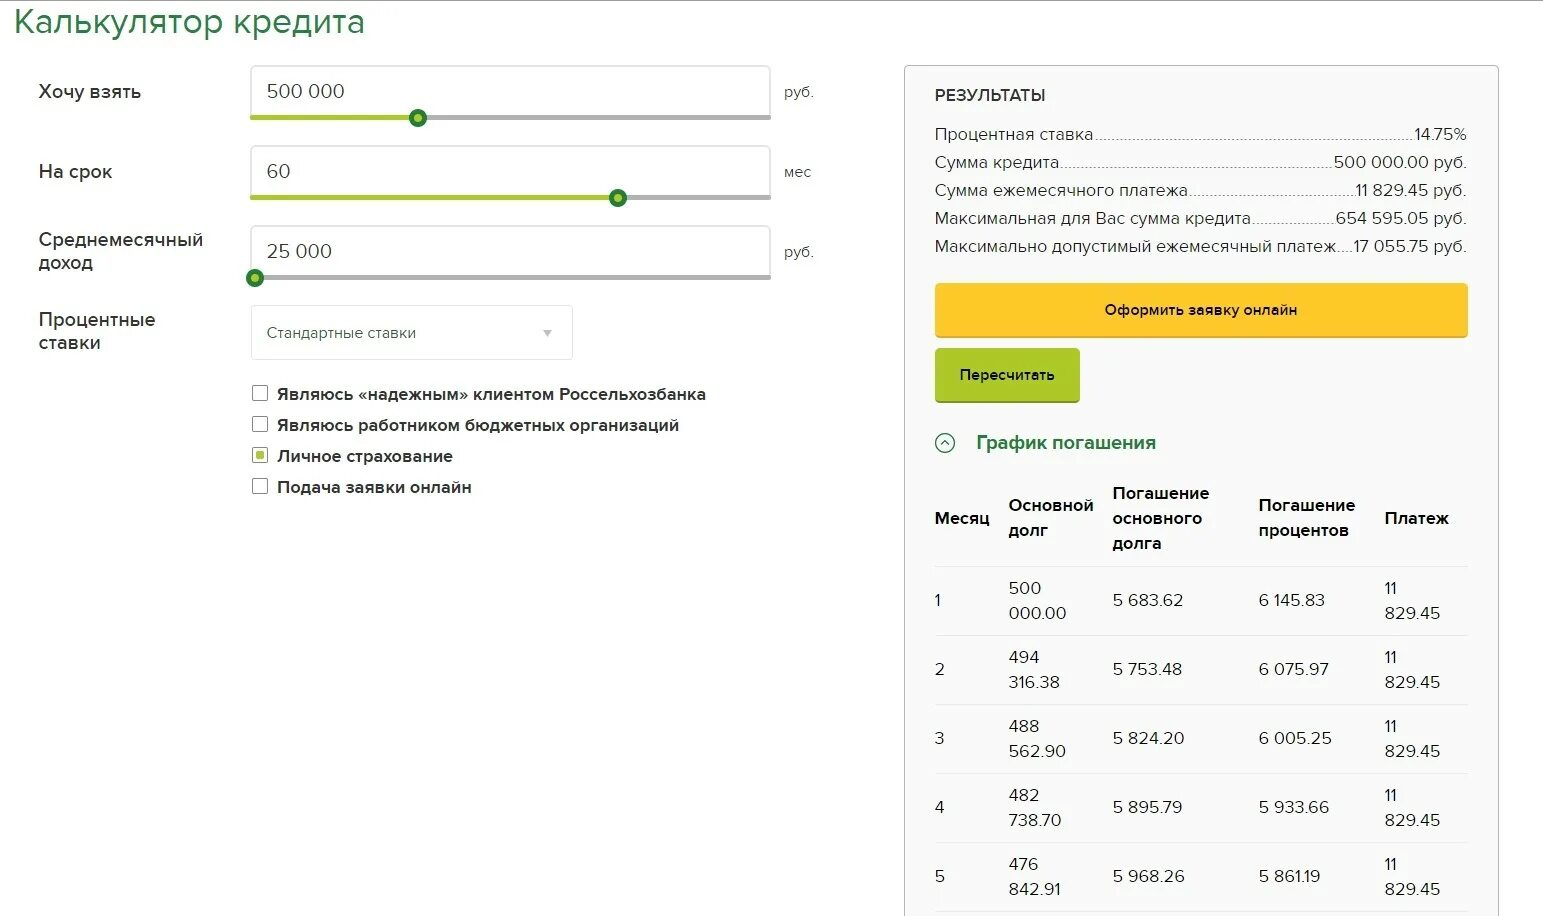Viewport: 1543px width, 916px height.
Task: Select the 5 968.26 principal cell
Action: click(x=1148, y=876)
